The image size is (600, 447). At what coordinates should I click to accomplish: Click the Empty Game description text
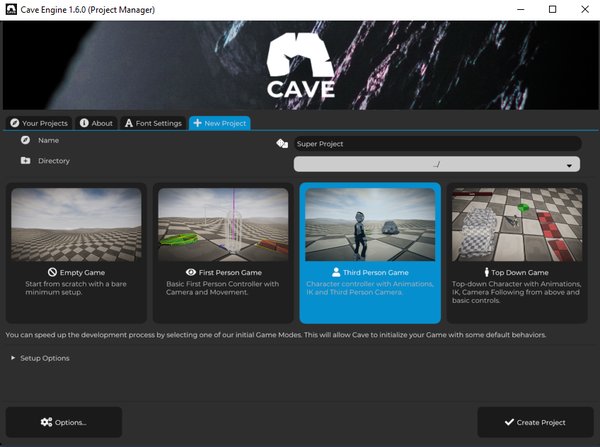pos(76,288)
